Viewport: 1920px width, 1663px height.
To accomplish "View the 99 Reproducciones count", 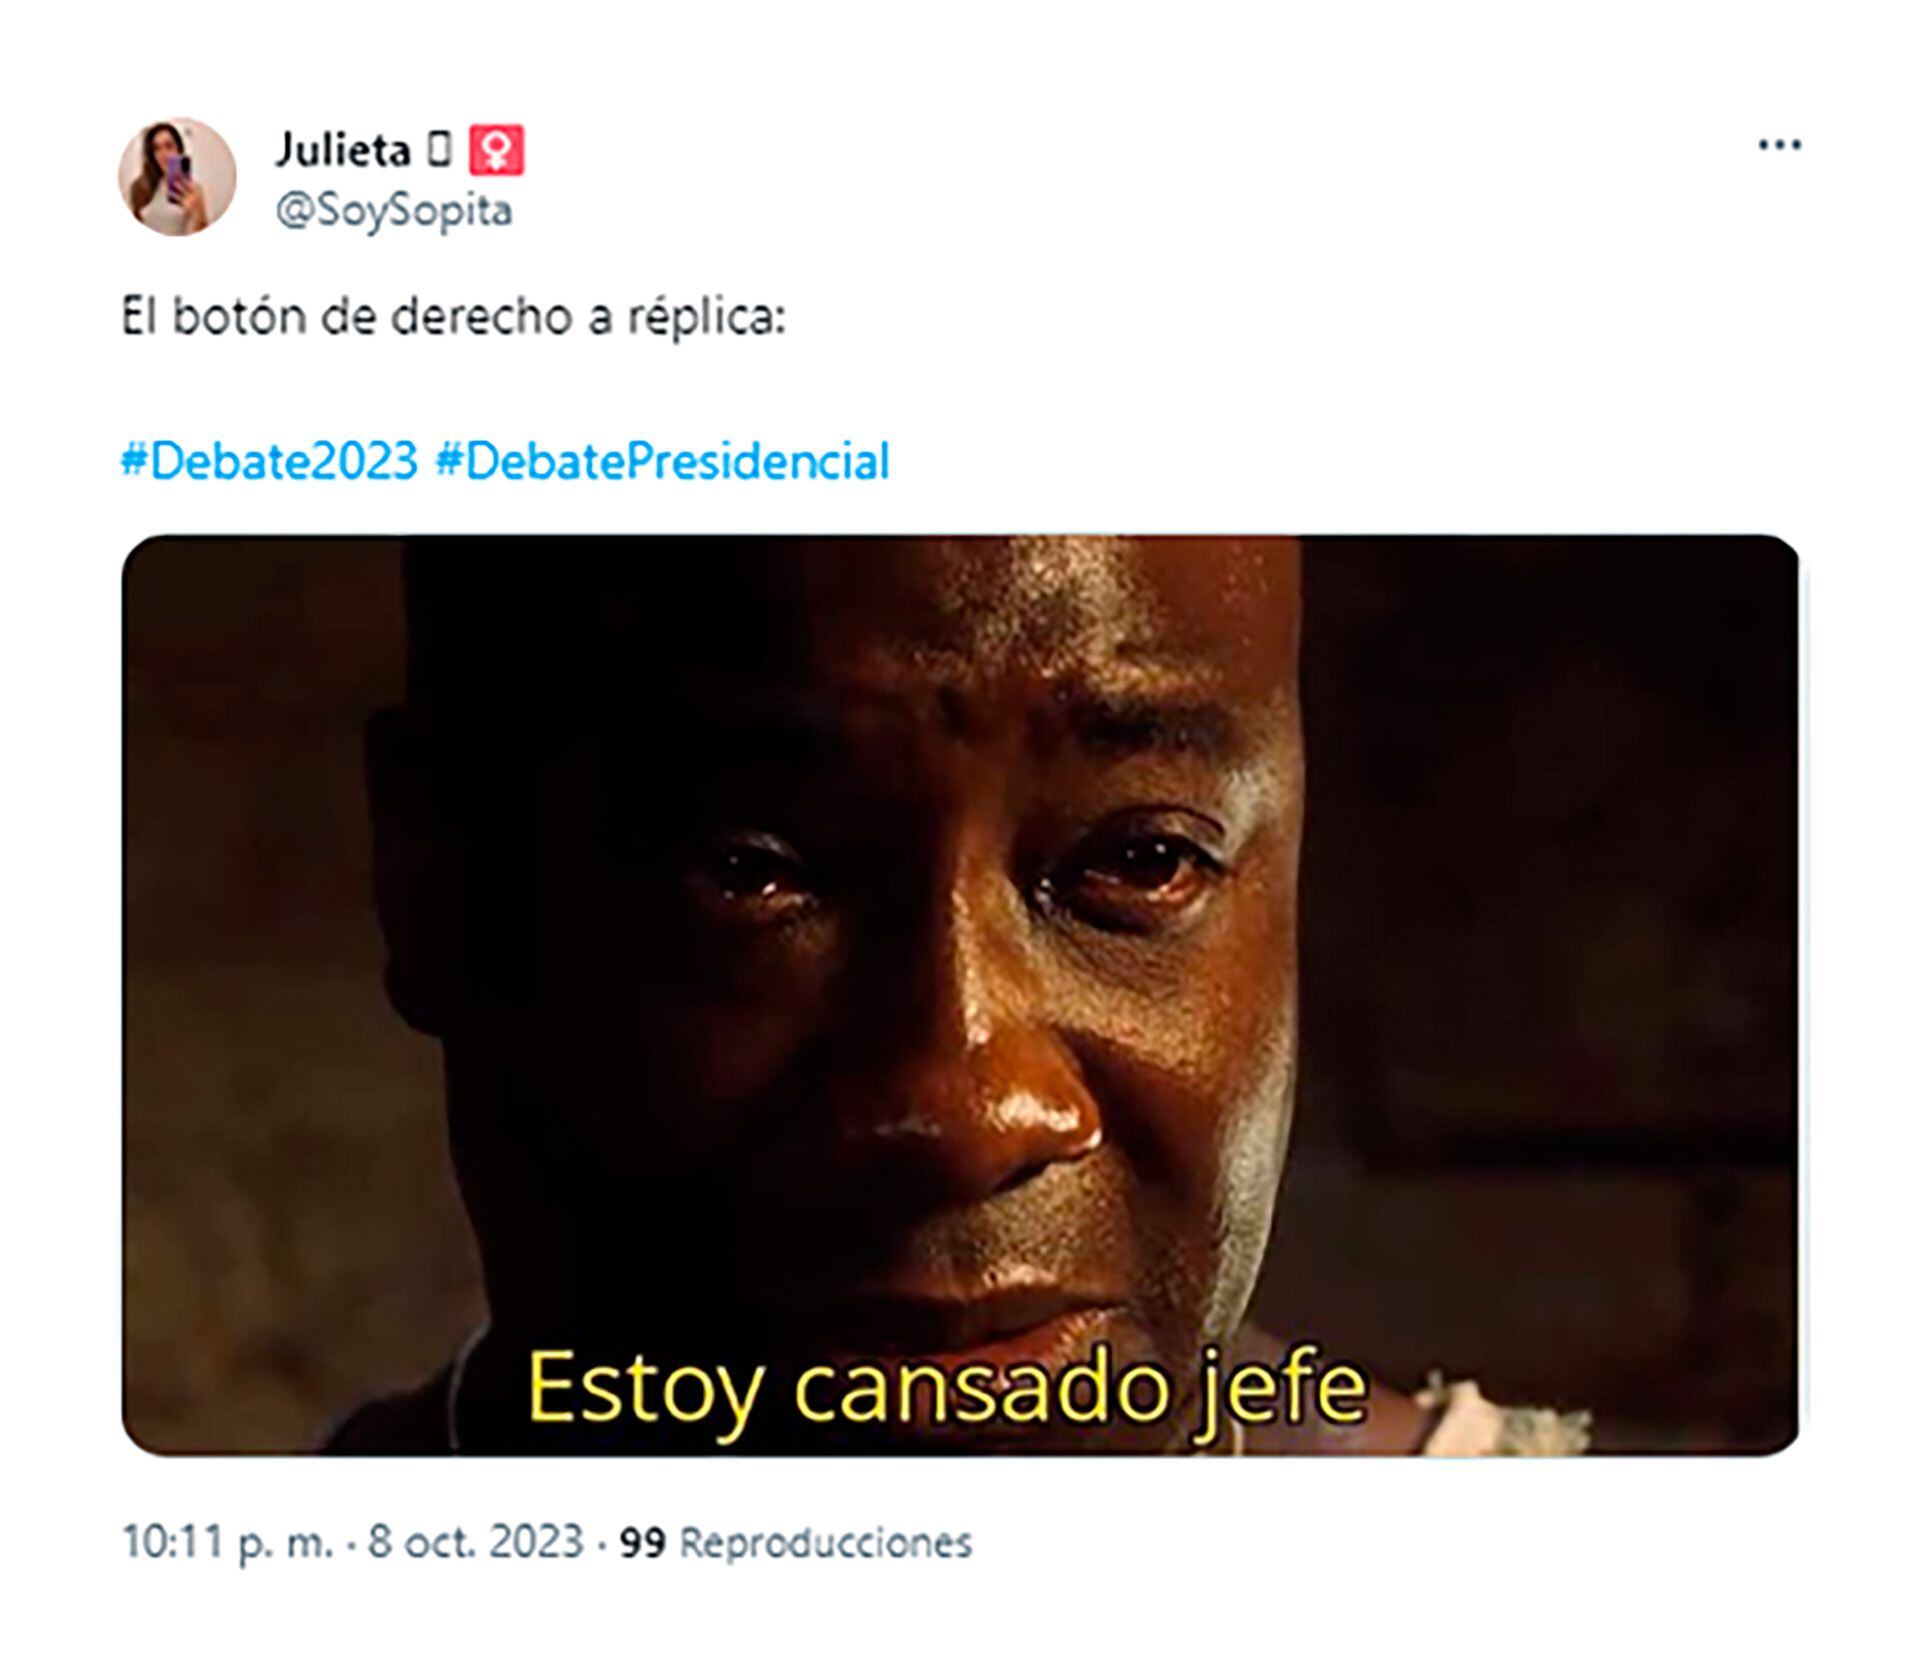I will [x=796, y=1543].
